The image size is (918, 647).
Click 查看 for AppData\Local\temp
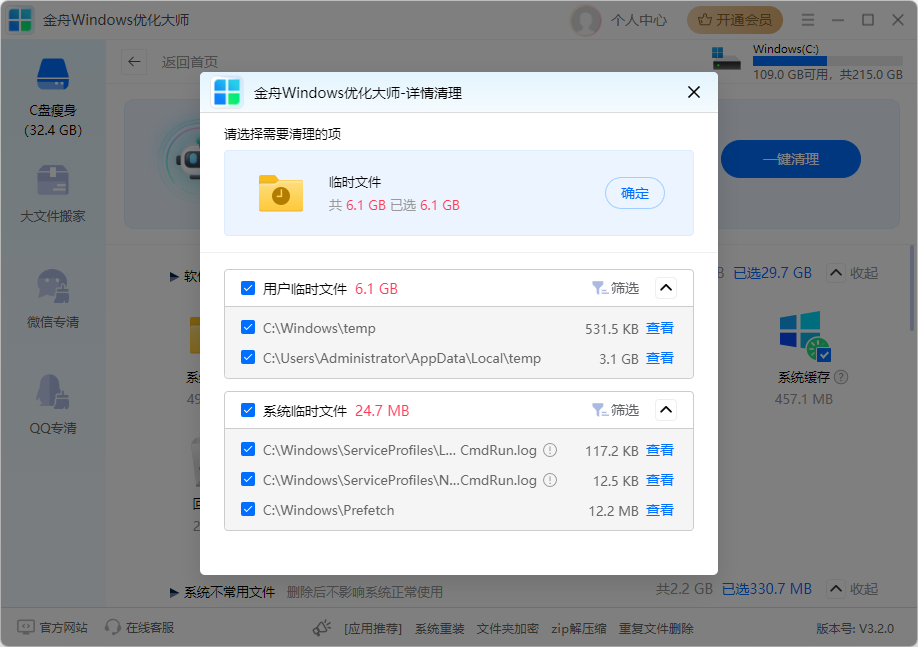pyautogui.click(x=660, y=358)
